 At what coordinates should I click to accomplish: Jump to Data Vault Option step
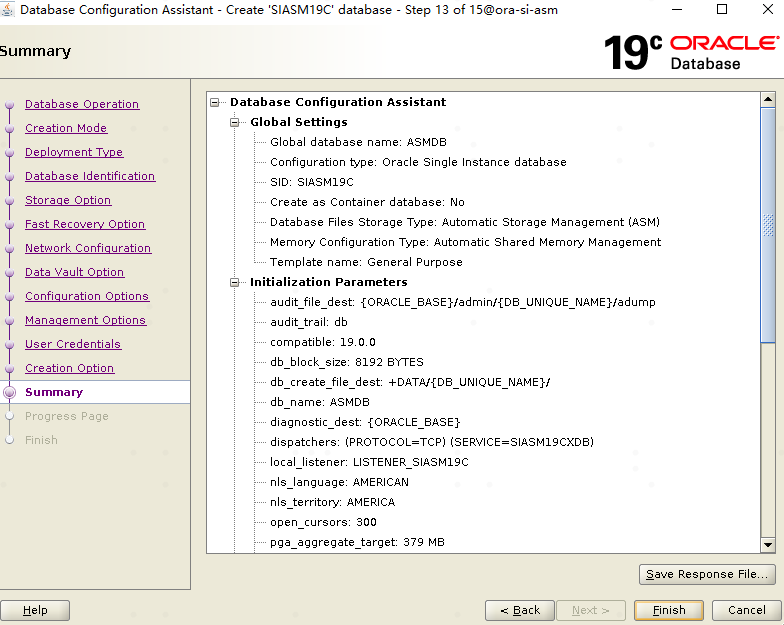[74, 272]
